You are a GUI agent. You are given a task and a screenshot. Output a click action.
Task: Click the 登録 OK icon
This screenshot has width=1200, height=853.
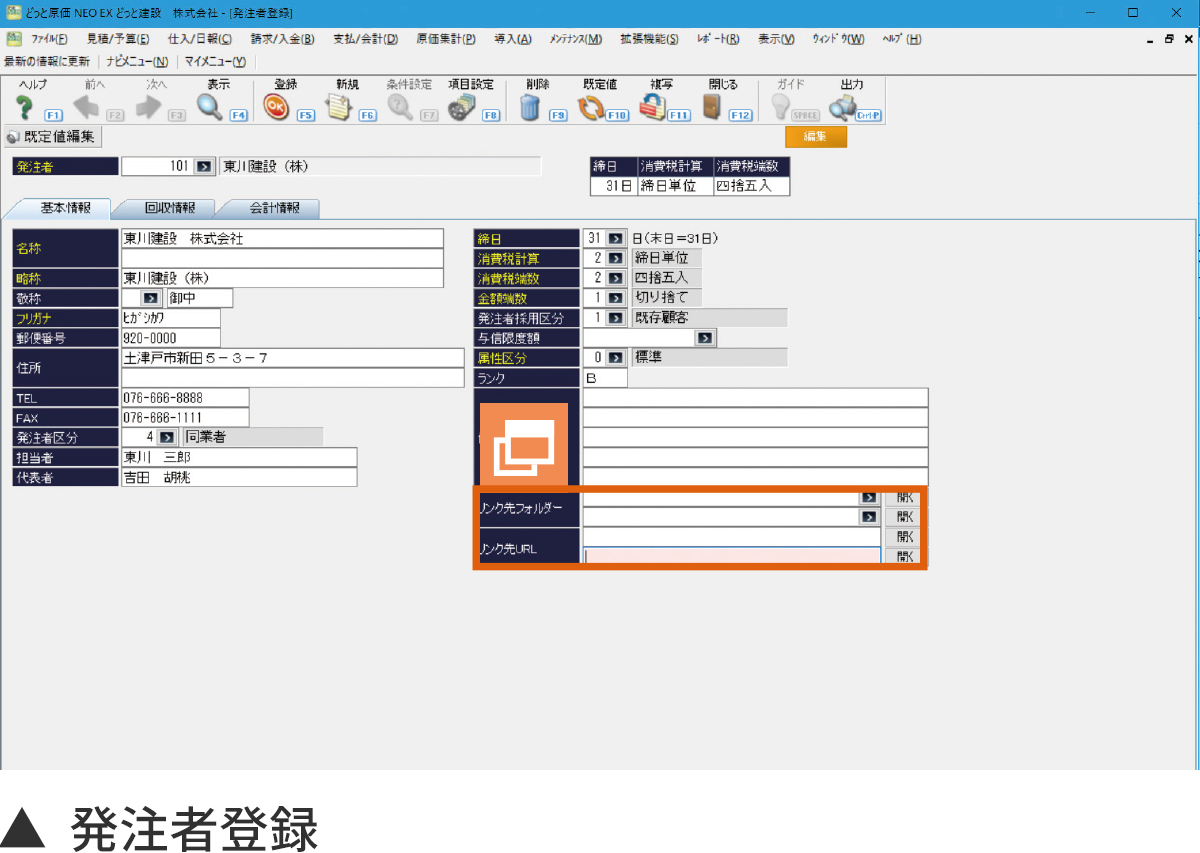pos(276,107)
